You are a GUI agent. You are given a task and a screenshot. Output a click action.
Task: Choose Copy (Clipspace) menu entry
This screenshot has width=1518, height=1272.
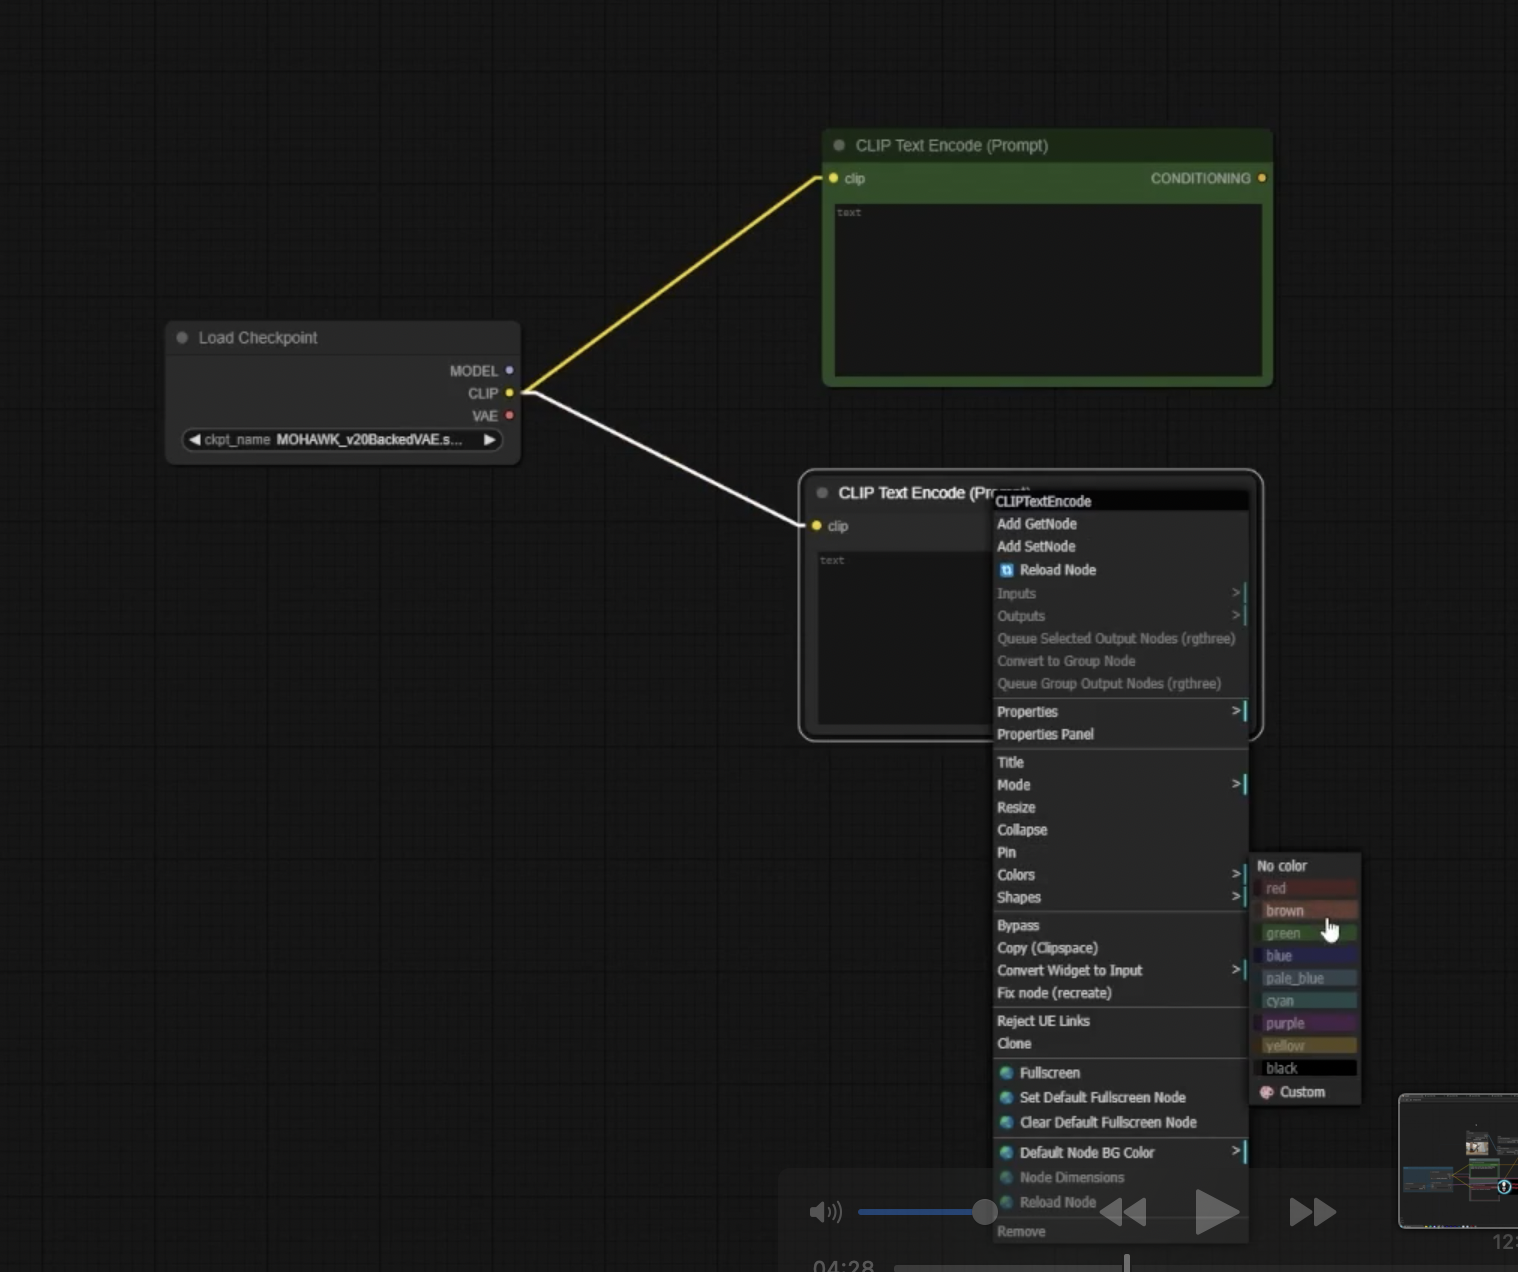pos(1120,948)
